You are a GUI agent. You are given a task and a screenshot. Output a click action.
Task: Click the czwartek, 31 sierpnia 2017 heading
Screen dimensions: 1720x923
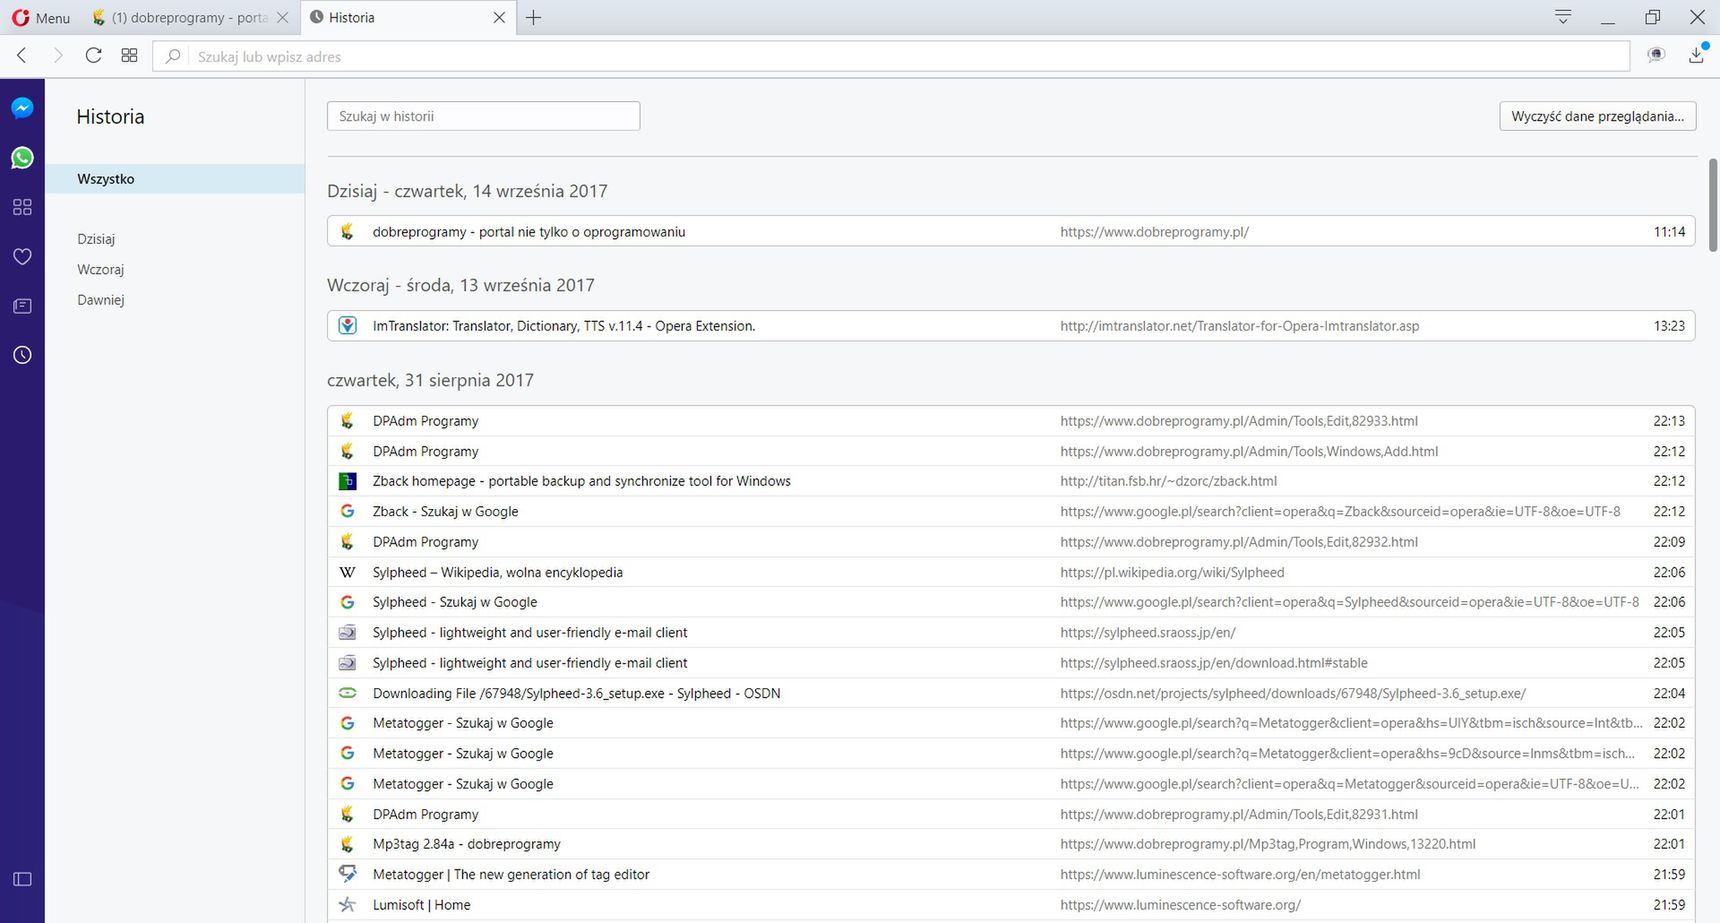click(x=430, y=380)
